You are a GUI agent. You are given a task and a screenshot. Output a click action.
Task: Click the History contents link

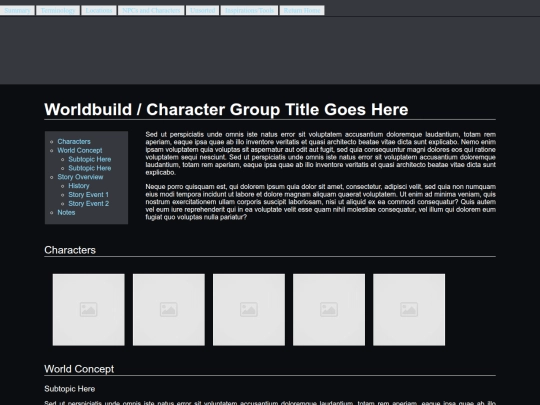[79, 186]
